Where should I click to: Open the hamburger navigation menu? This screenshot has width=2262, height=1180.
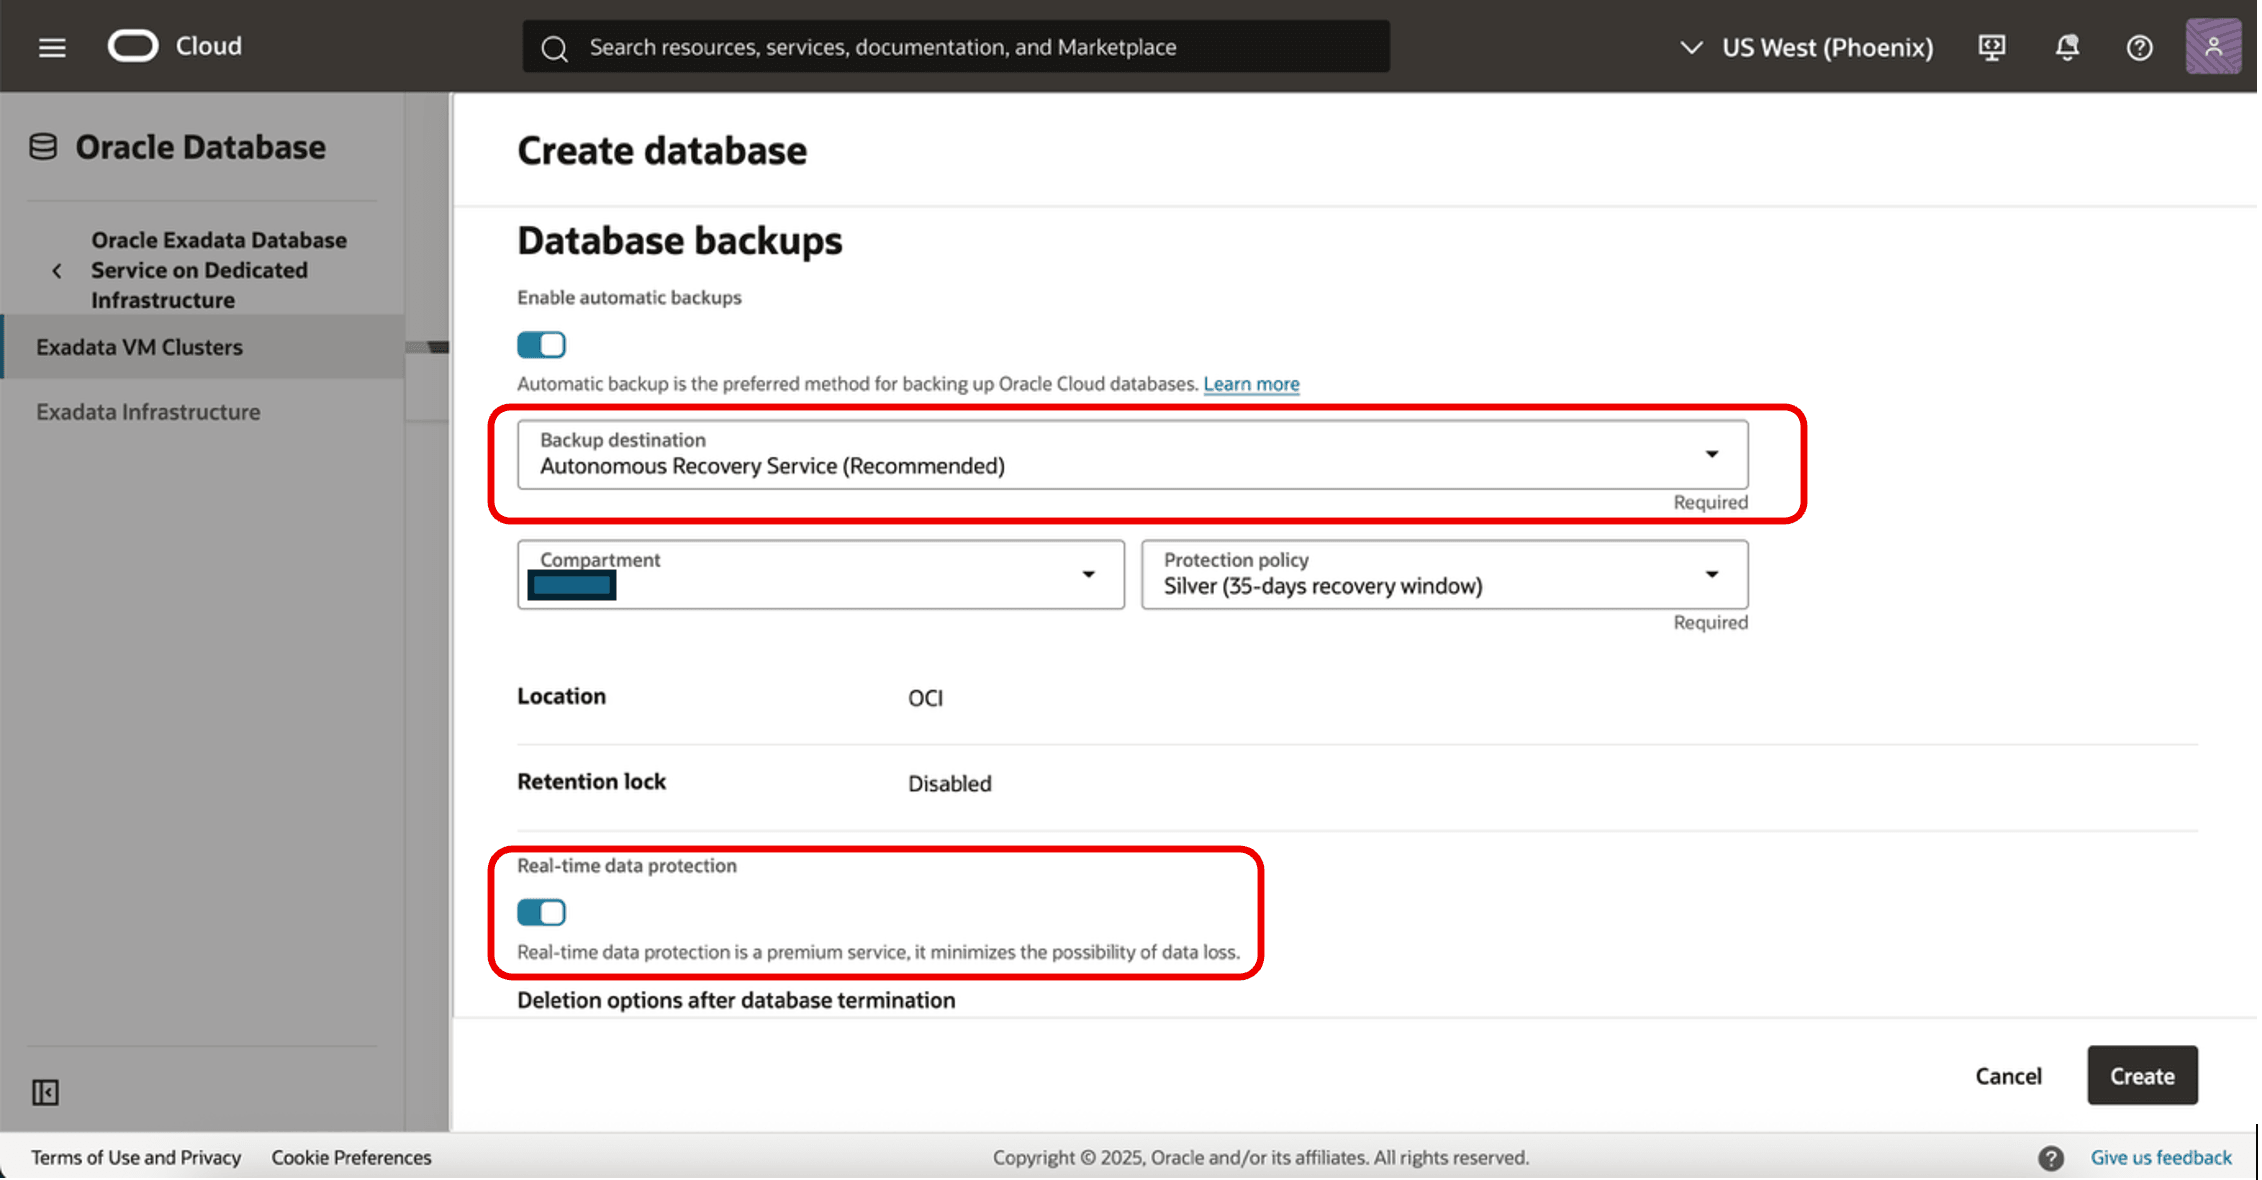[52, 47]
